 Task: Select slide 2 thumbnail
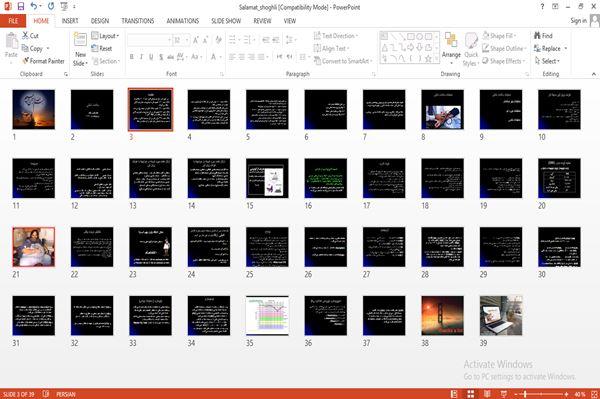(x=92, y=109)
